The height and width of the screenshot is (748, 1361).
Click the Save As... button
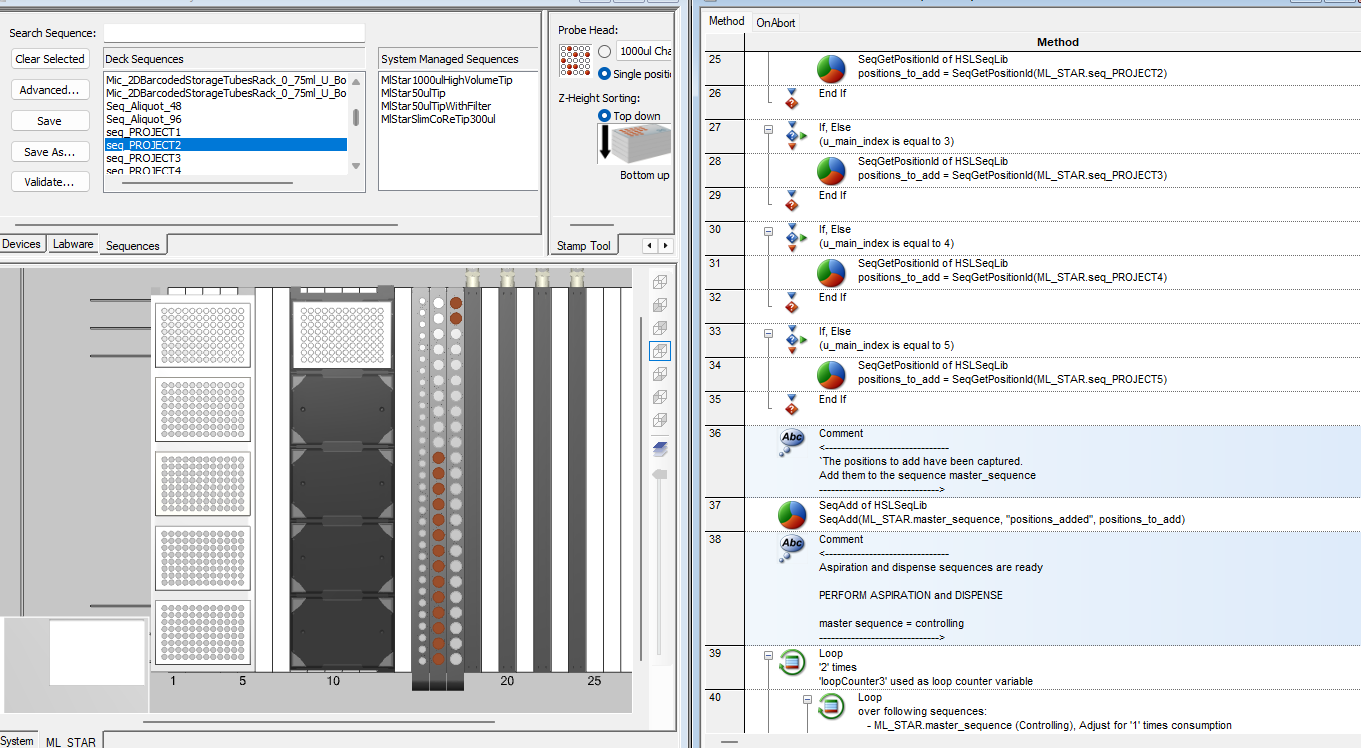(50, 152)
